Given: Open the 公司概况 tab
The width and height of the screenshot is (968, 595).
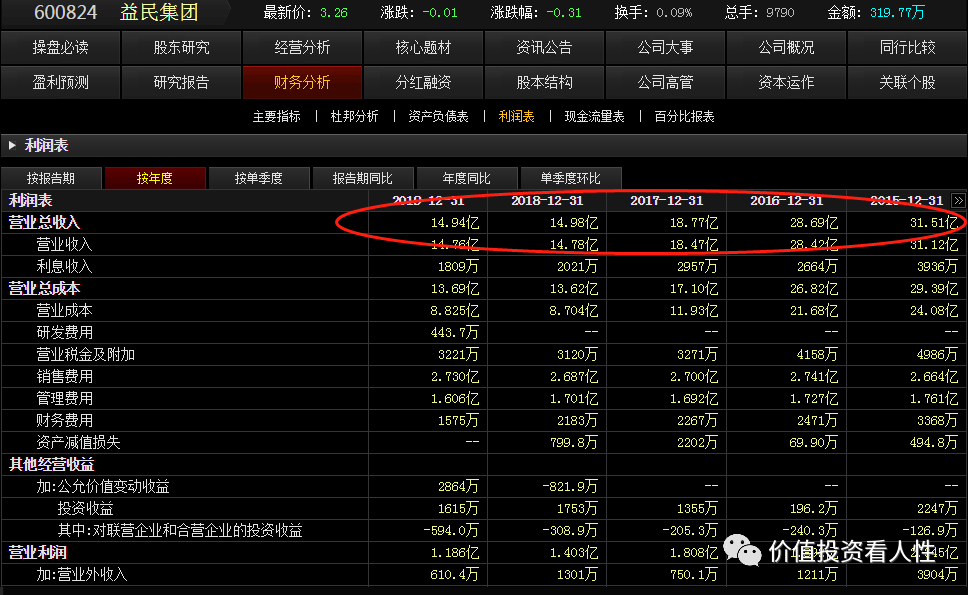Looking at the screenshot, I should coord(786,48).
